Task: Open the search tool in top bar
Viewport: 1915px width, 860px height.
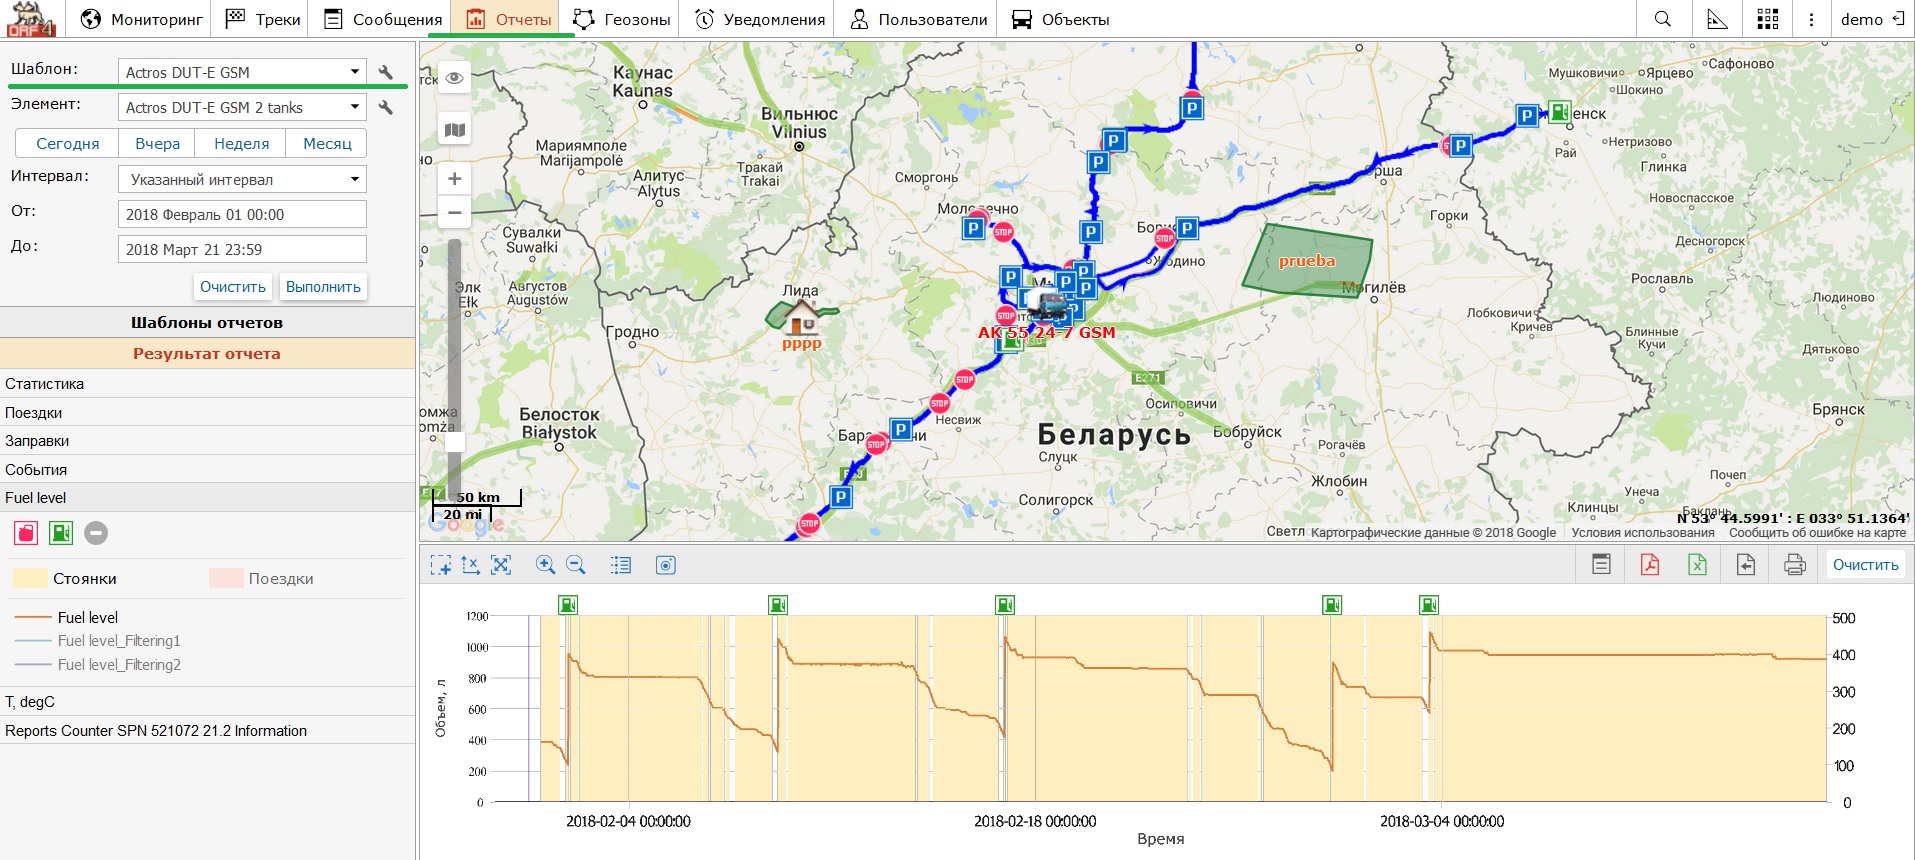Action: click(1662, 19)
